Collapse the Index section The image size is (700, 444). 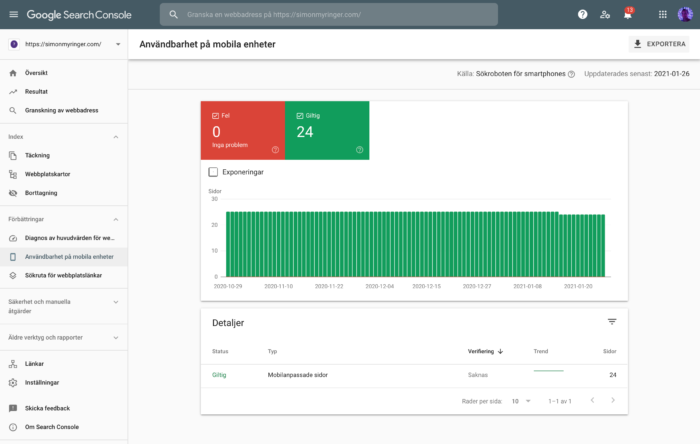click(x=116, y=137)
